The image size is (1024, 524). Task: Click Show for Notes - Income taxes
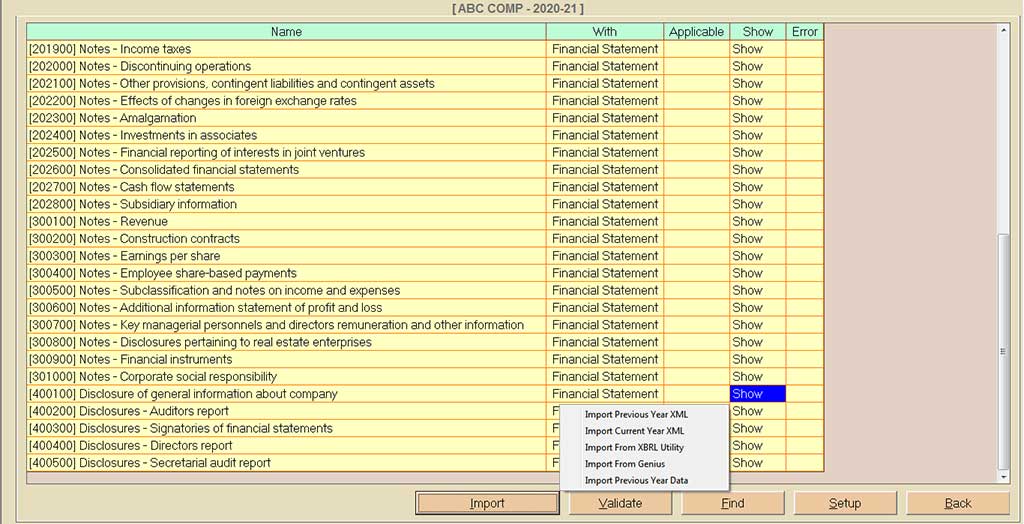[x=757, y=49]
